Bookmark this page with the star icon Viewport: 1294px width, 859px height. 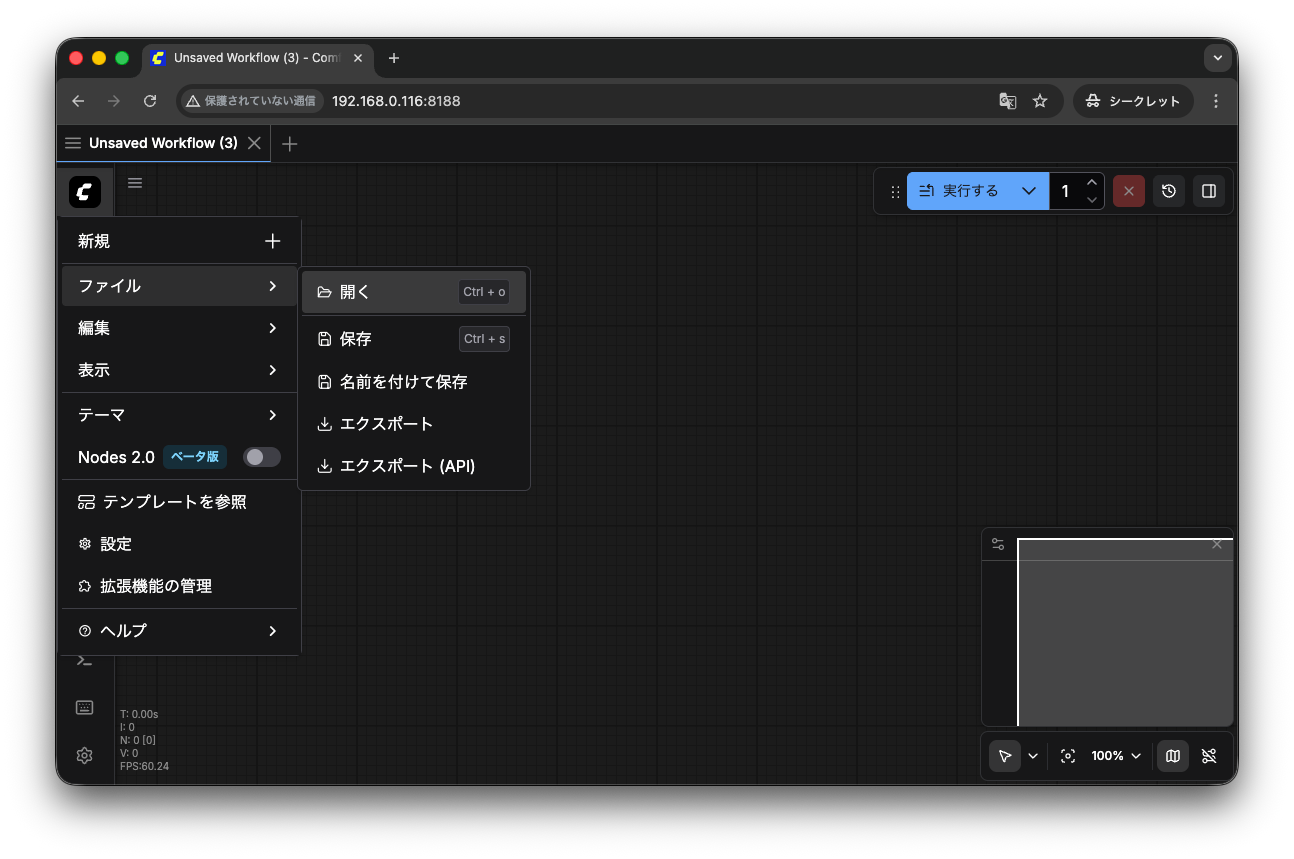[x=1040, y=101]
